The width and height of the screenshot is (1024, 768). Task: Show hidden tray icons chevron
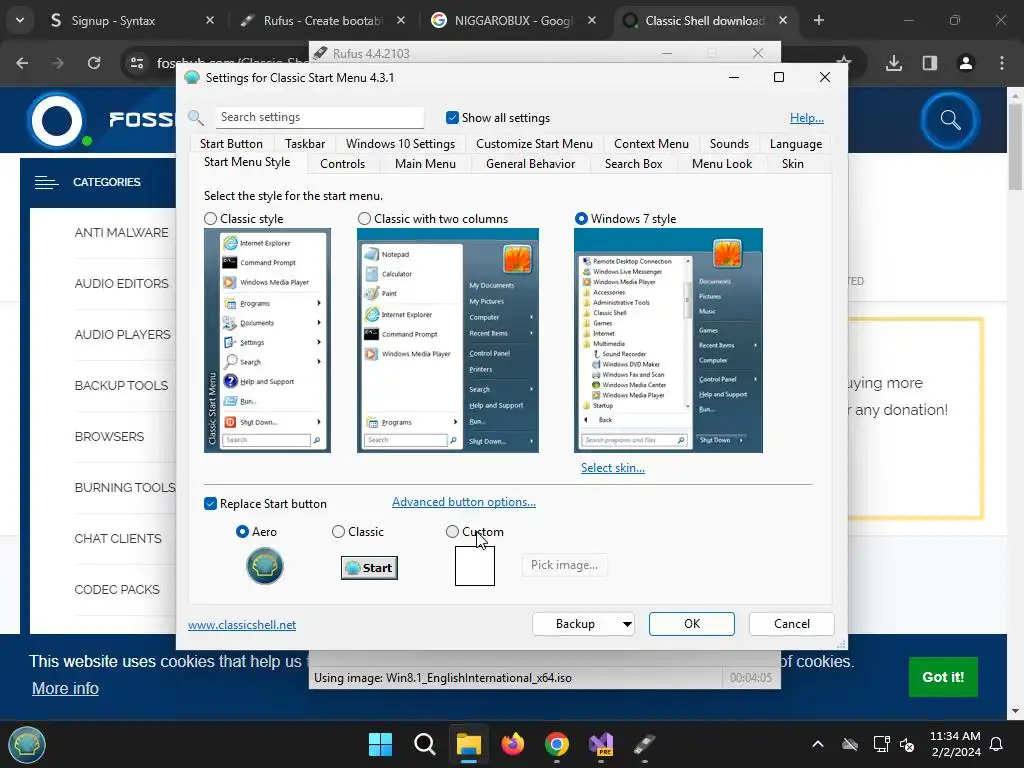tap(818, 744)
